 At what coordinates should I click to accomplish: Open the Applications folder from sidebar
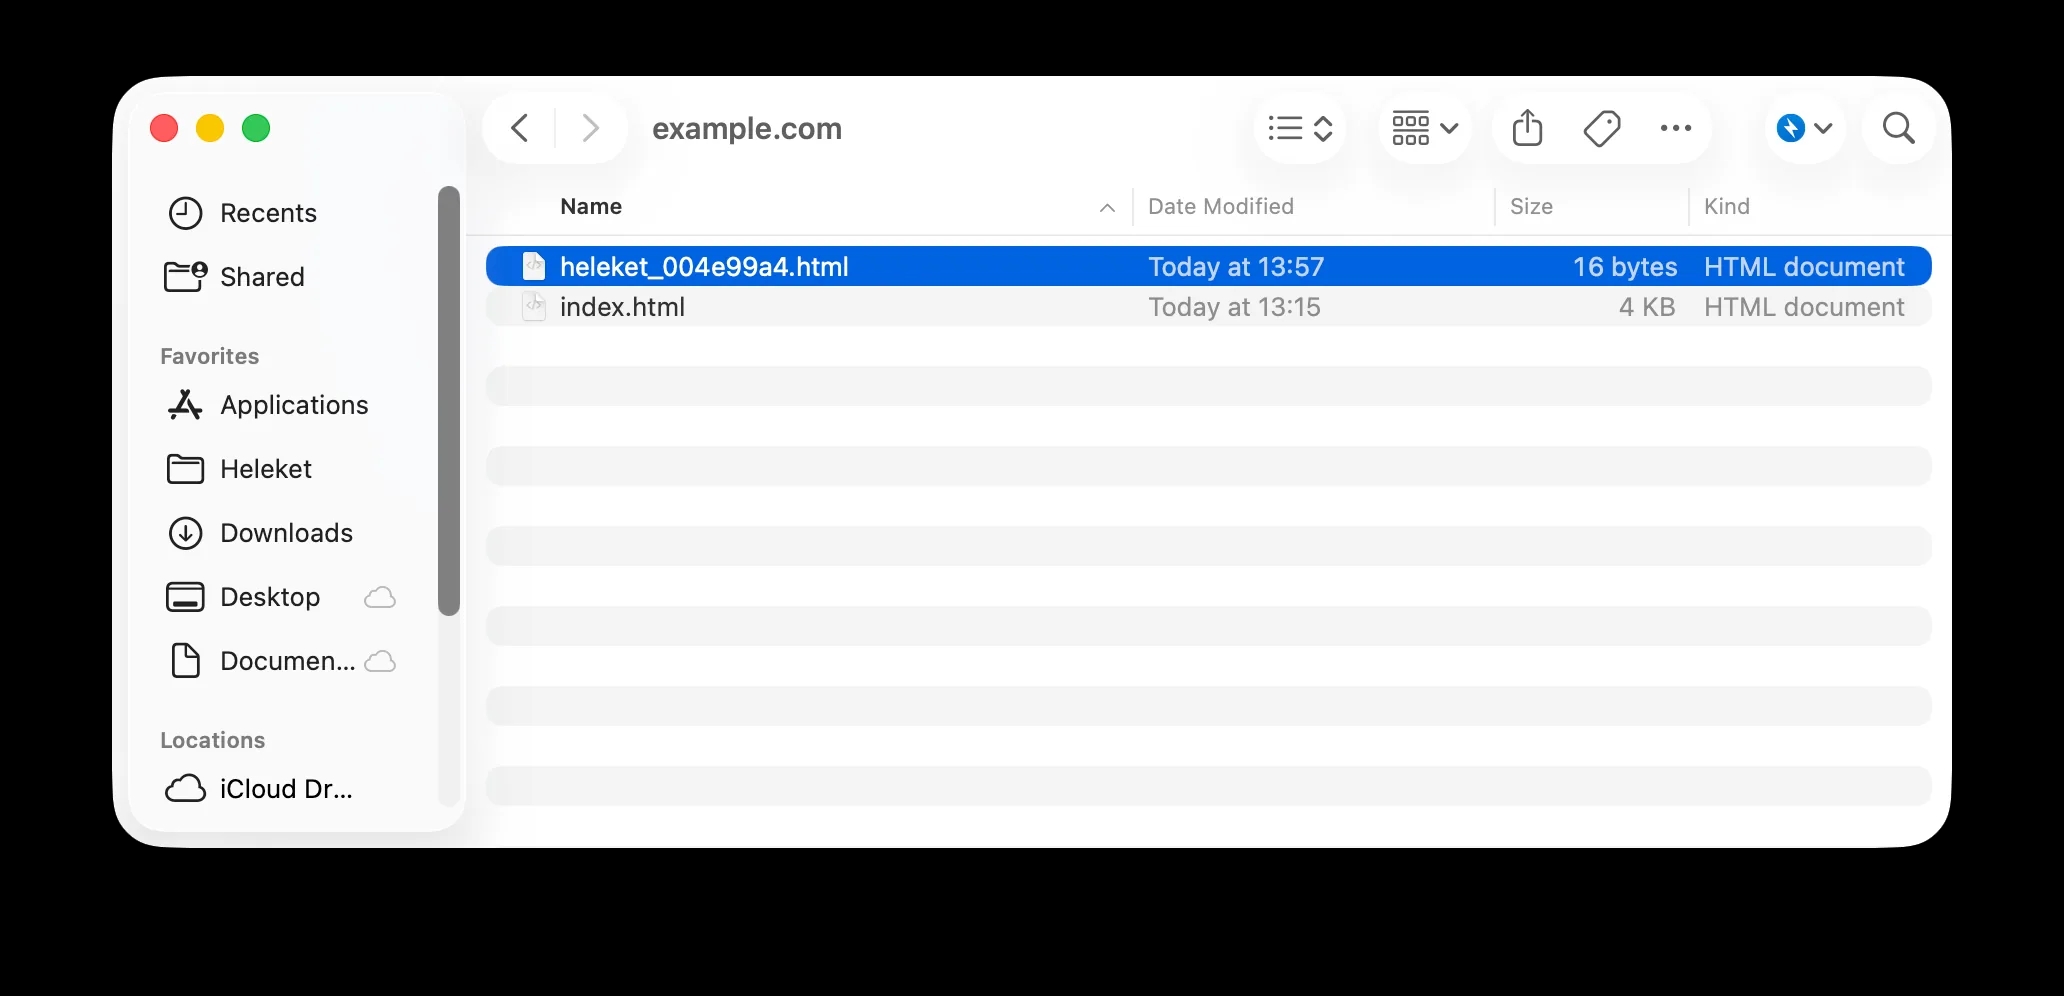[x=293, y=404]
